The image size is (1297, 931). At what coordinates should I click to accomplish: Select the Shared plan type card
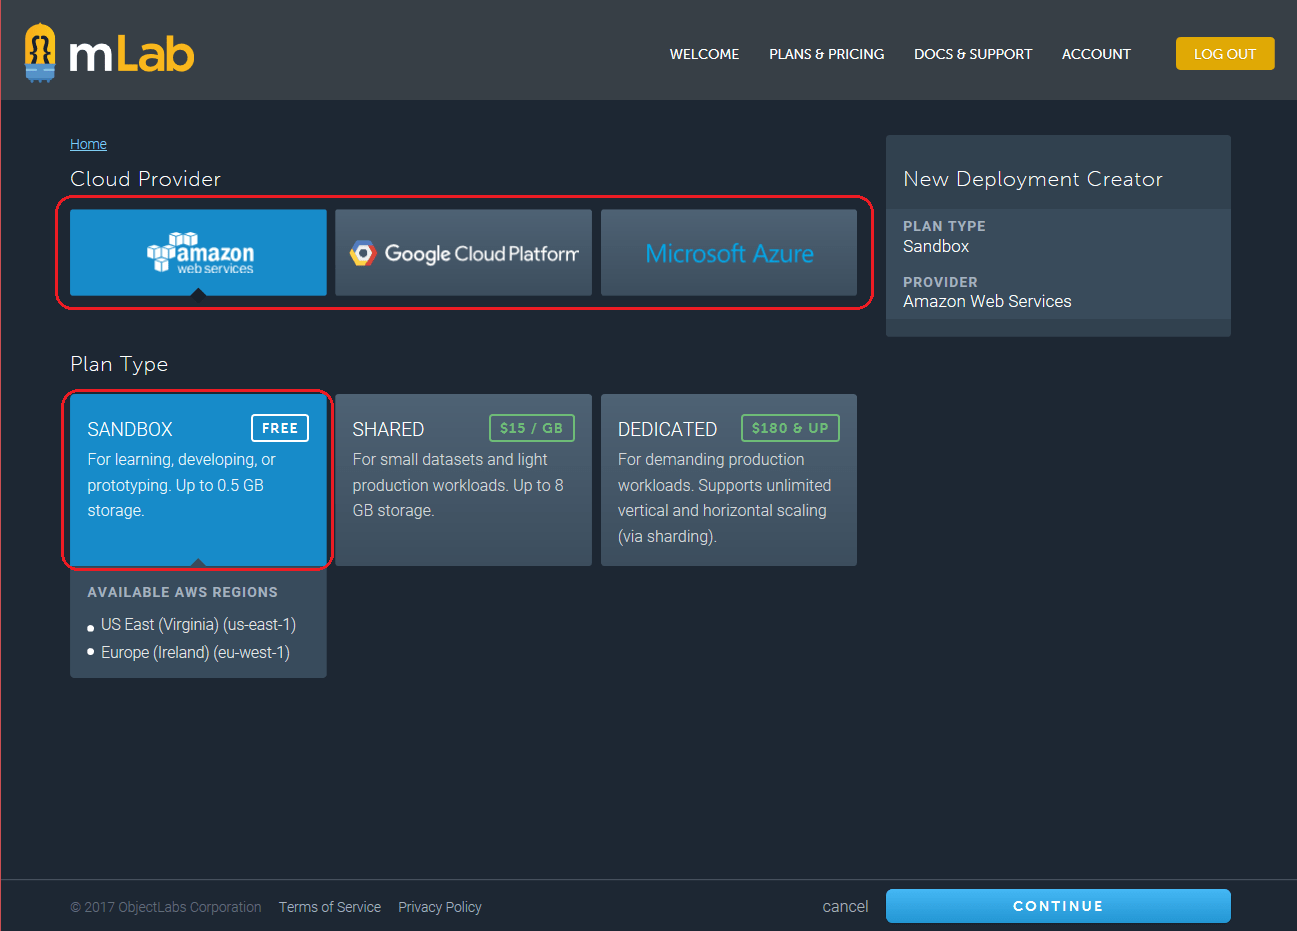click(463, 480)
